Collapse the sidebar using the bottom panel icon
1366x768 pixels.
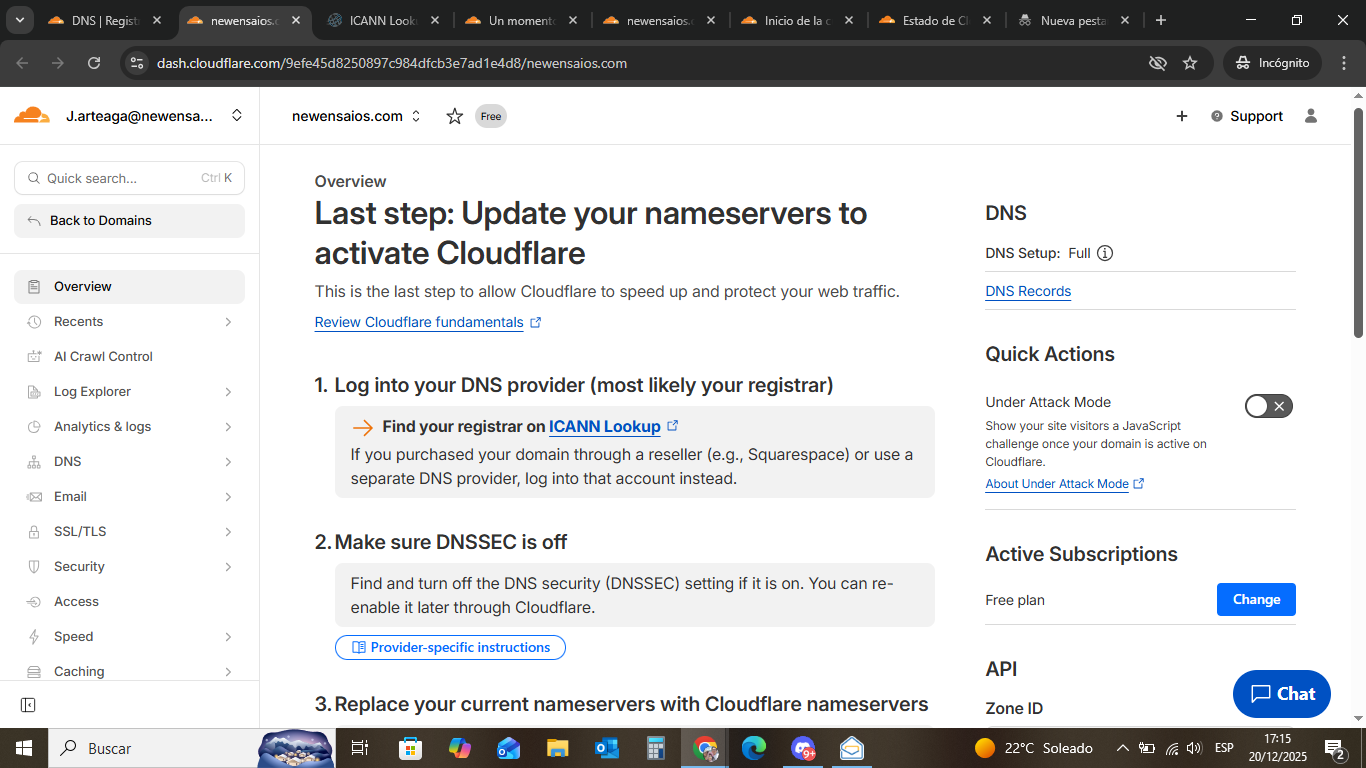click(28, 705)
